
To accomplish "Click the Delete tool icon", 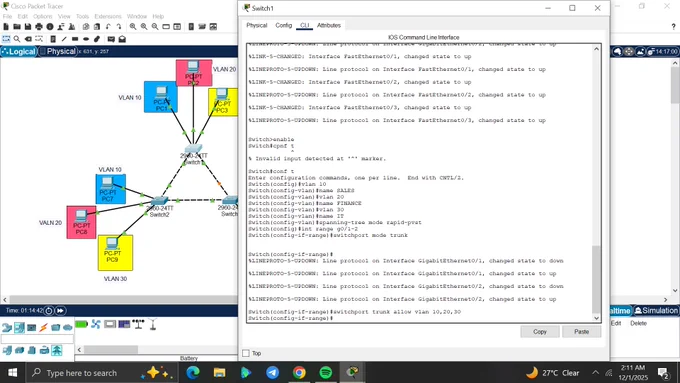I will click(x=28, y=39).
